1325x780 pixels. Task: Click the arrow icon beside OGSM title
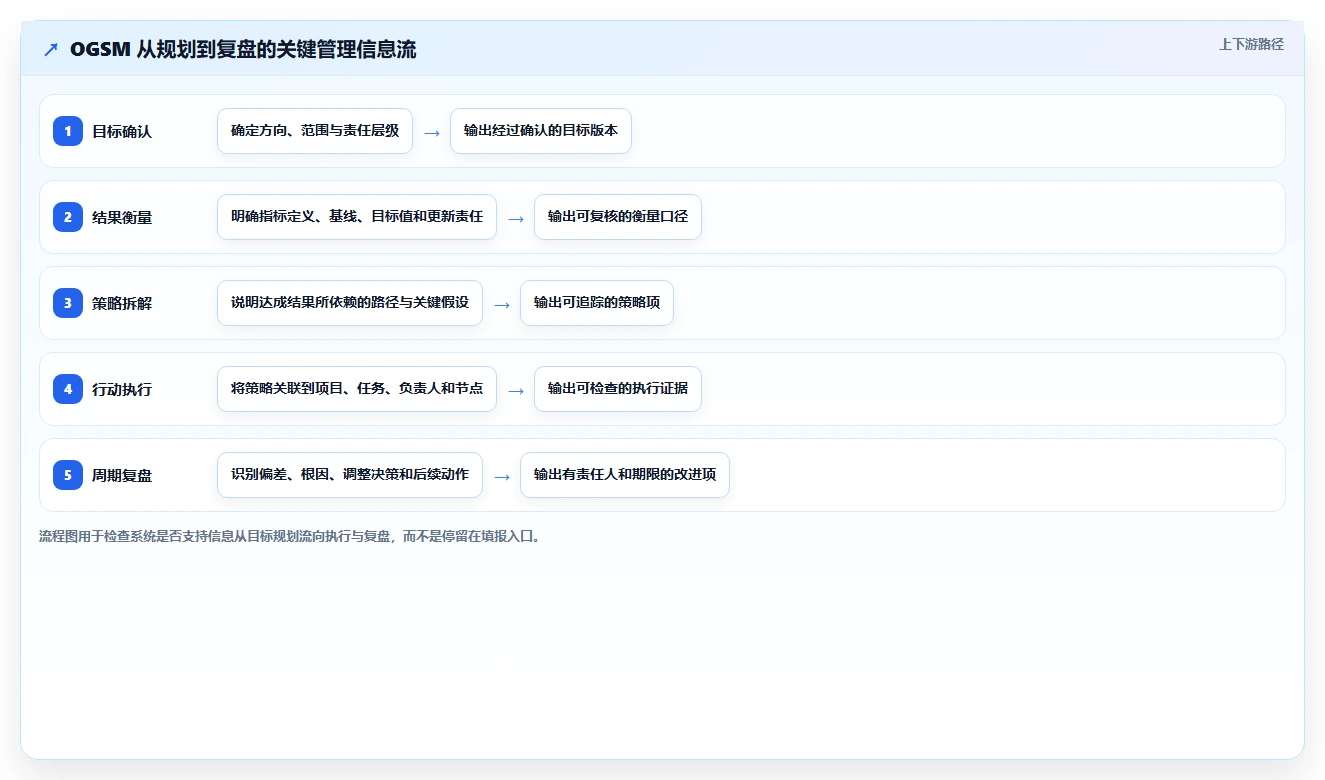pyautogui.click(x=50, y=49)
